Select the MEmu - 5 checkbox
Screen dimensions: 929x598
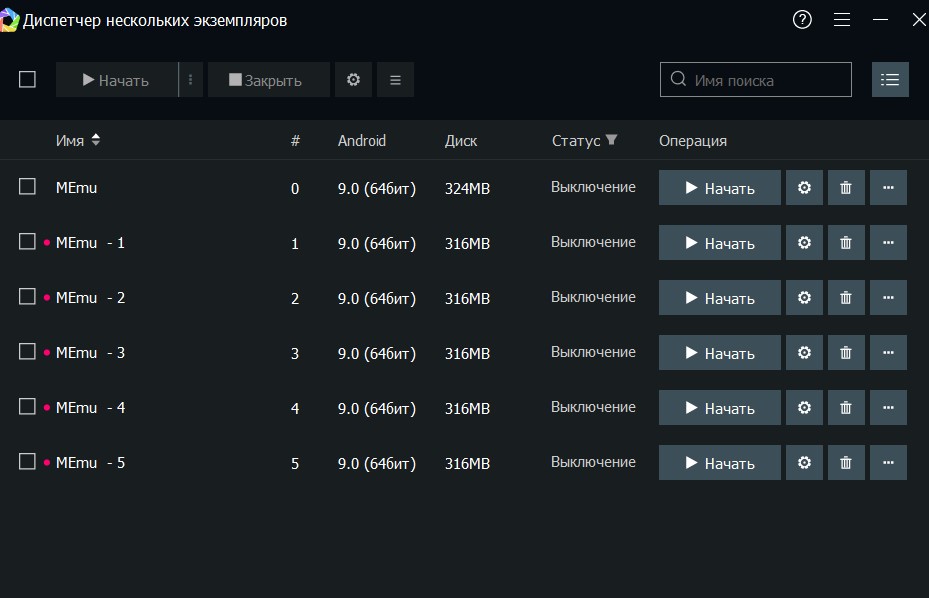tap(28, 462)
